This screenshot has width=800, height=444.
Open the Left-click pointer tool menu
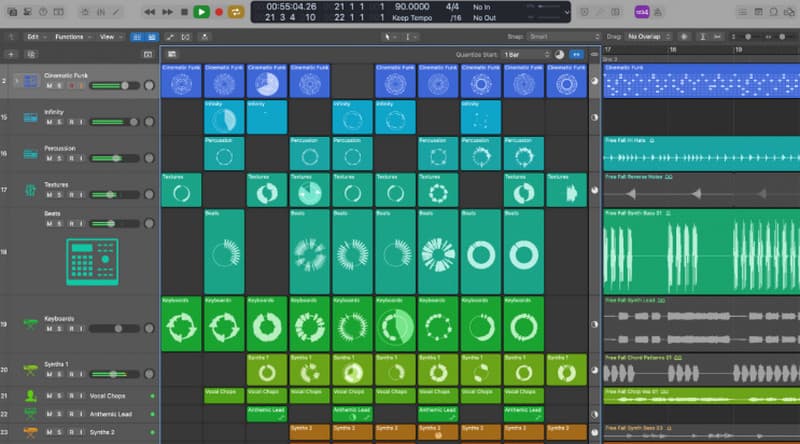click(x=389, y=37)
